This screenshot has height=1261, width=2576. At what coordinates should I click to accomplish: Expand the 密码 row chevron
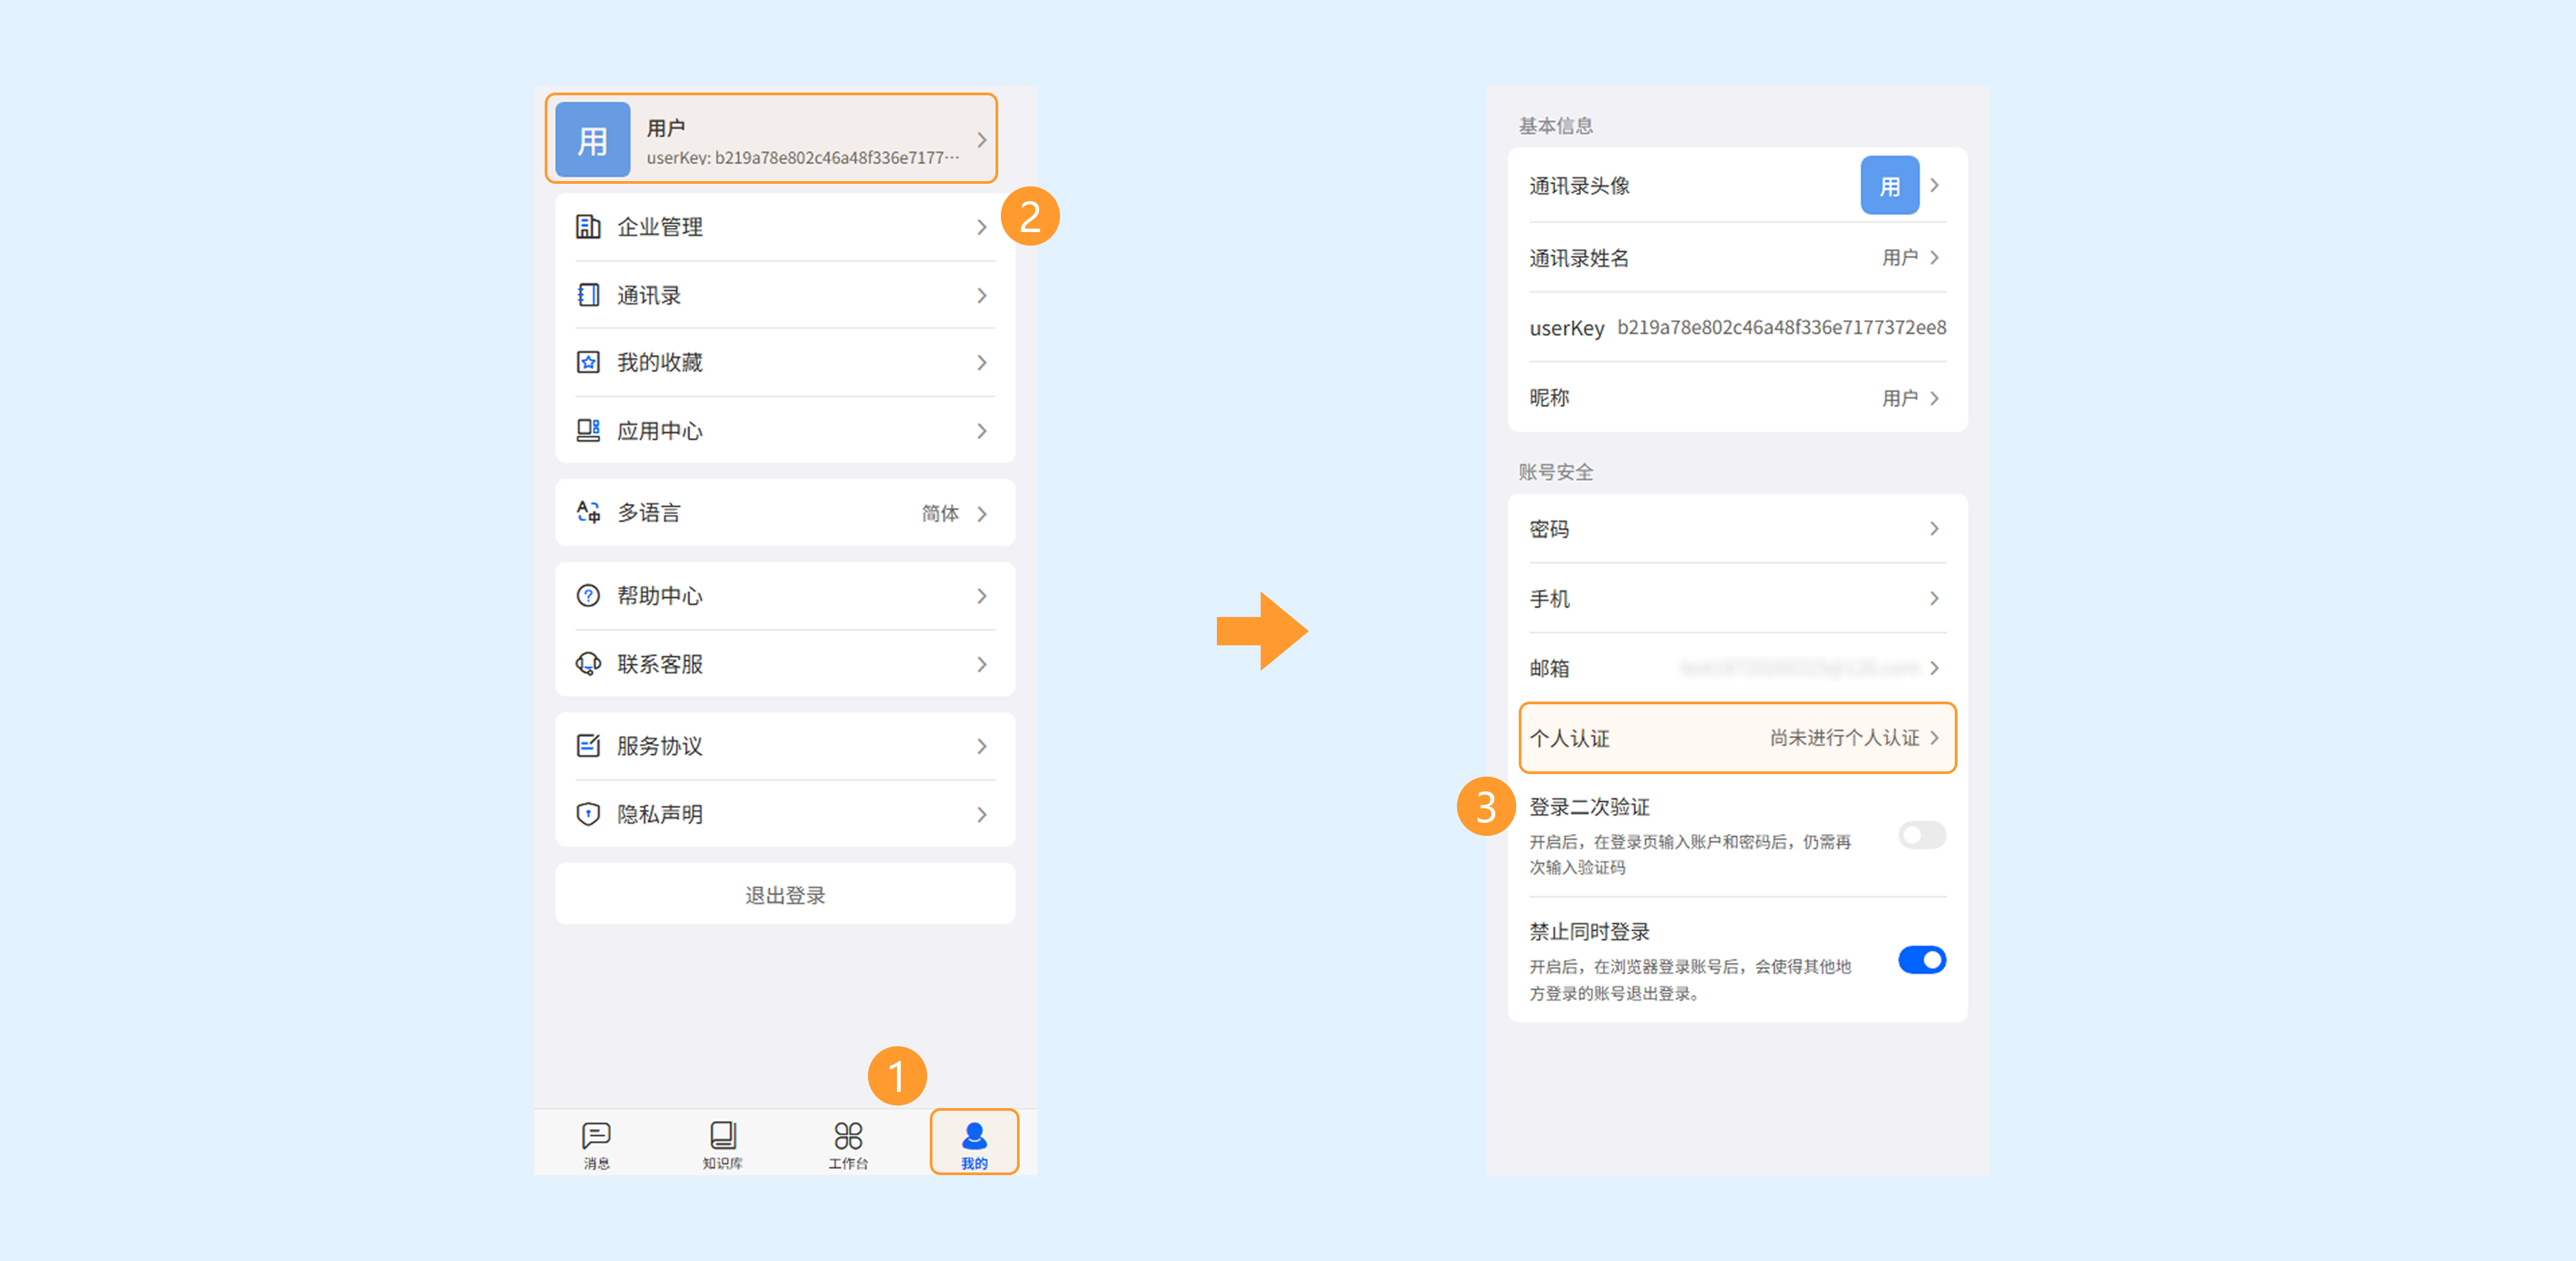point(1934,529)
